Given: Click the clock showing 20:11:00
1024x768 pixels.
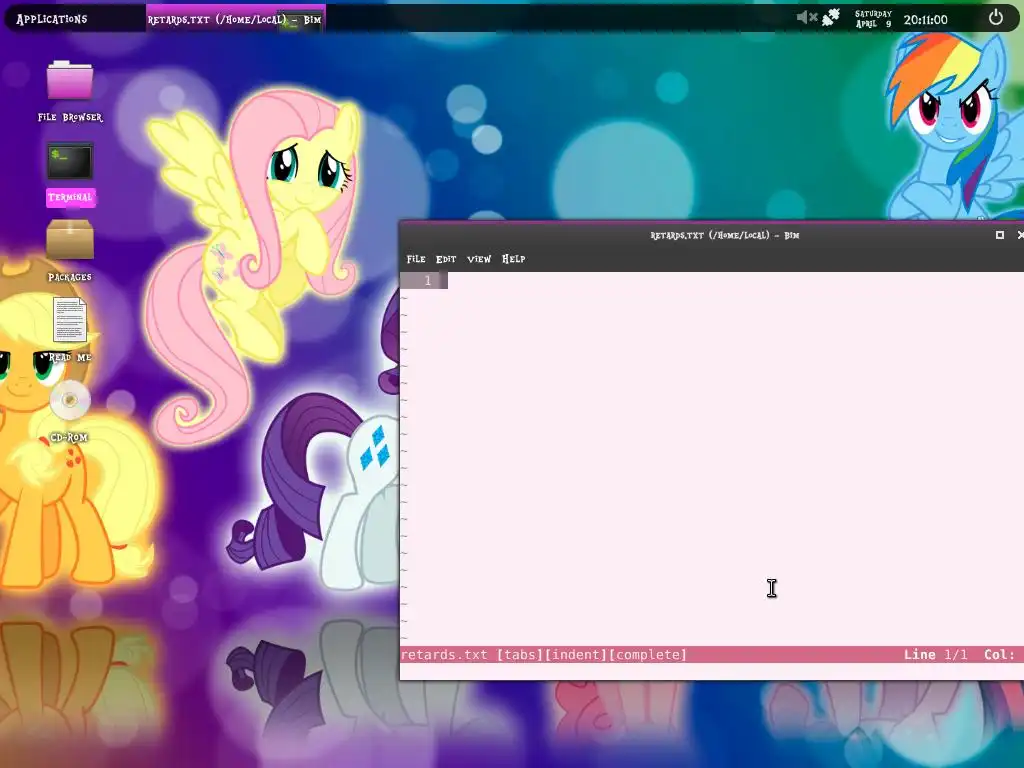Looking at the screenshot, I should [925, 20].
